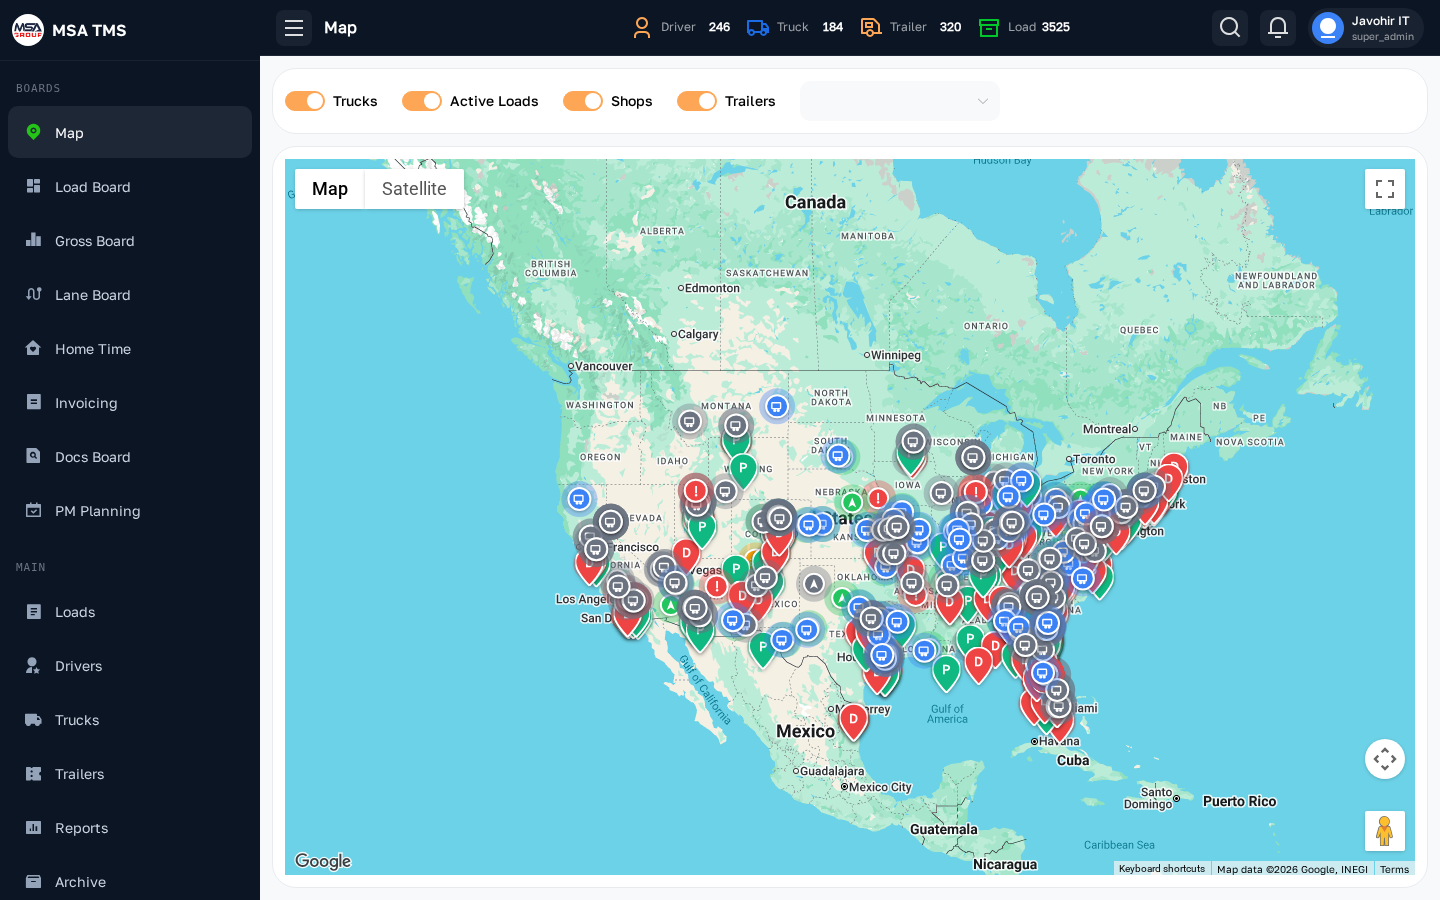The width and height of the screenshot is (1440, 900).
Task: Select the Map view tab
Action: pyautogui.click(x=330, y=189)
